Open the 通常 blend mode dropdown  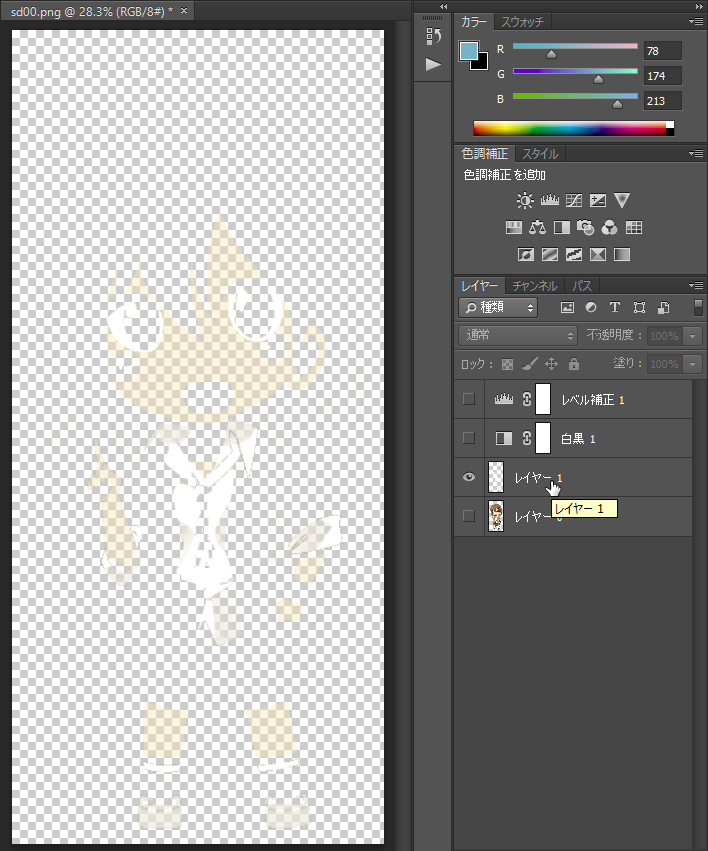pyautogui.click(x=518, y=336)
